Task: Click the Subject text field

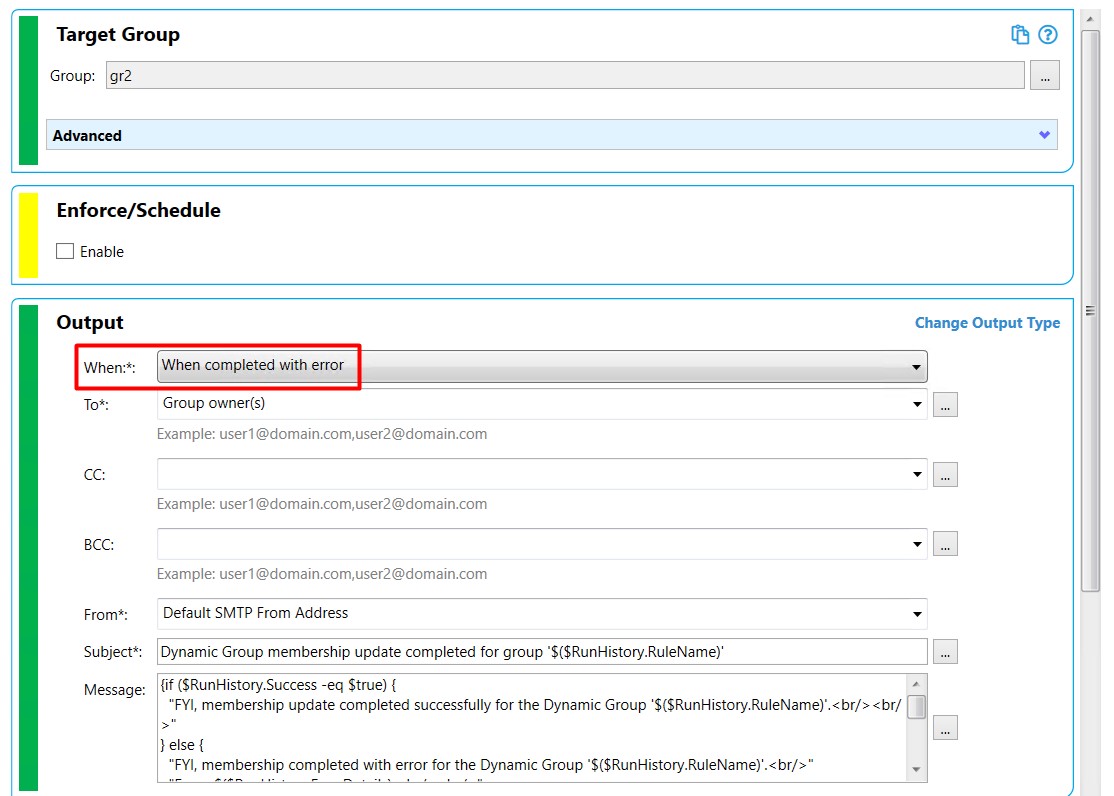Action: tap(542, 652)
